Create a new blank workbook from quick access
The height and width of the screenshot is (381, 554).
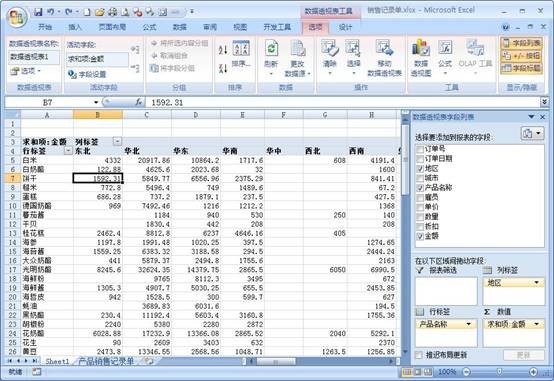(x=87, y=12)
